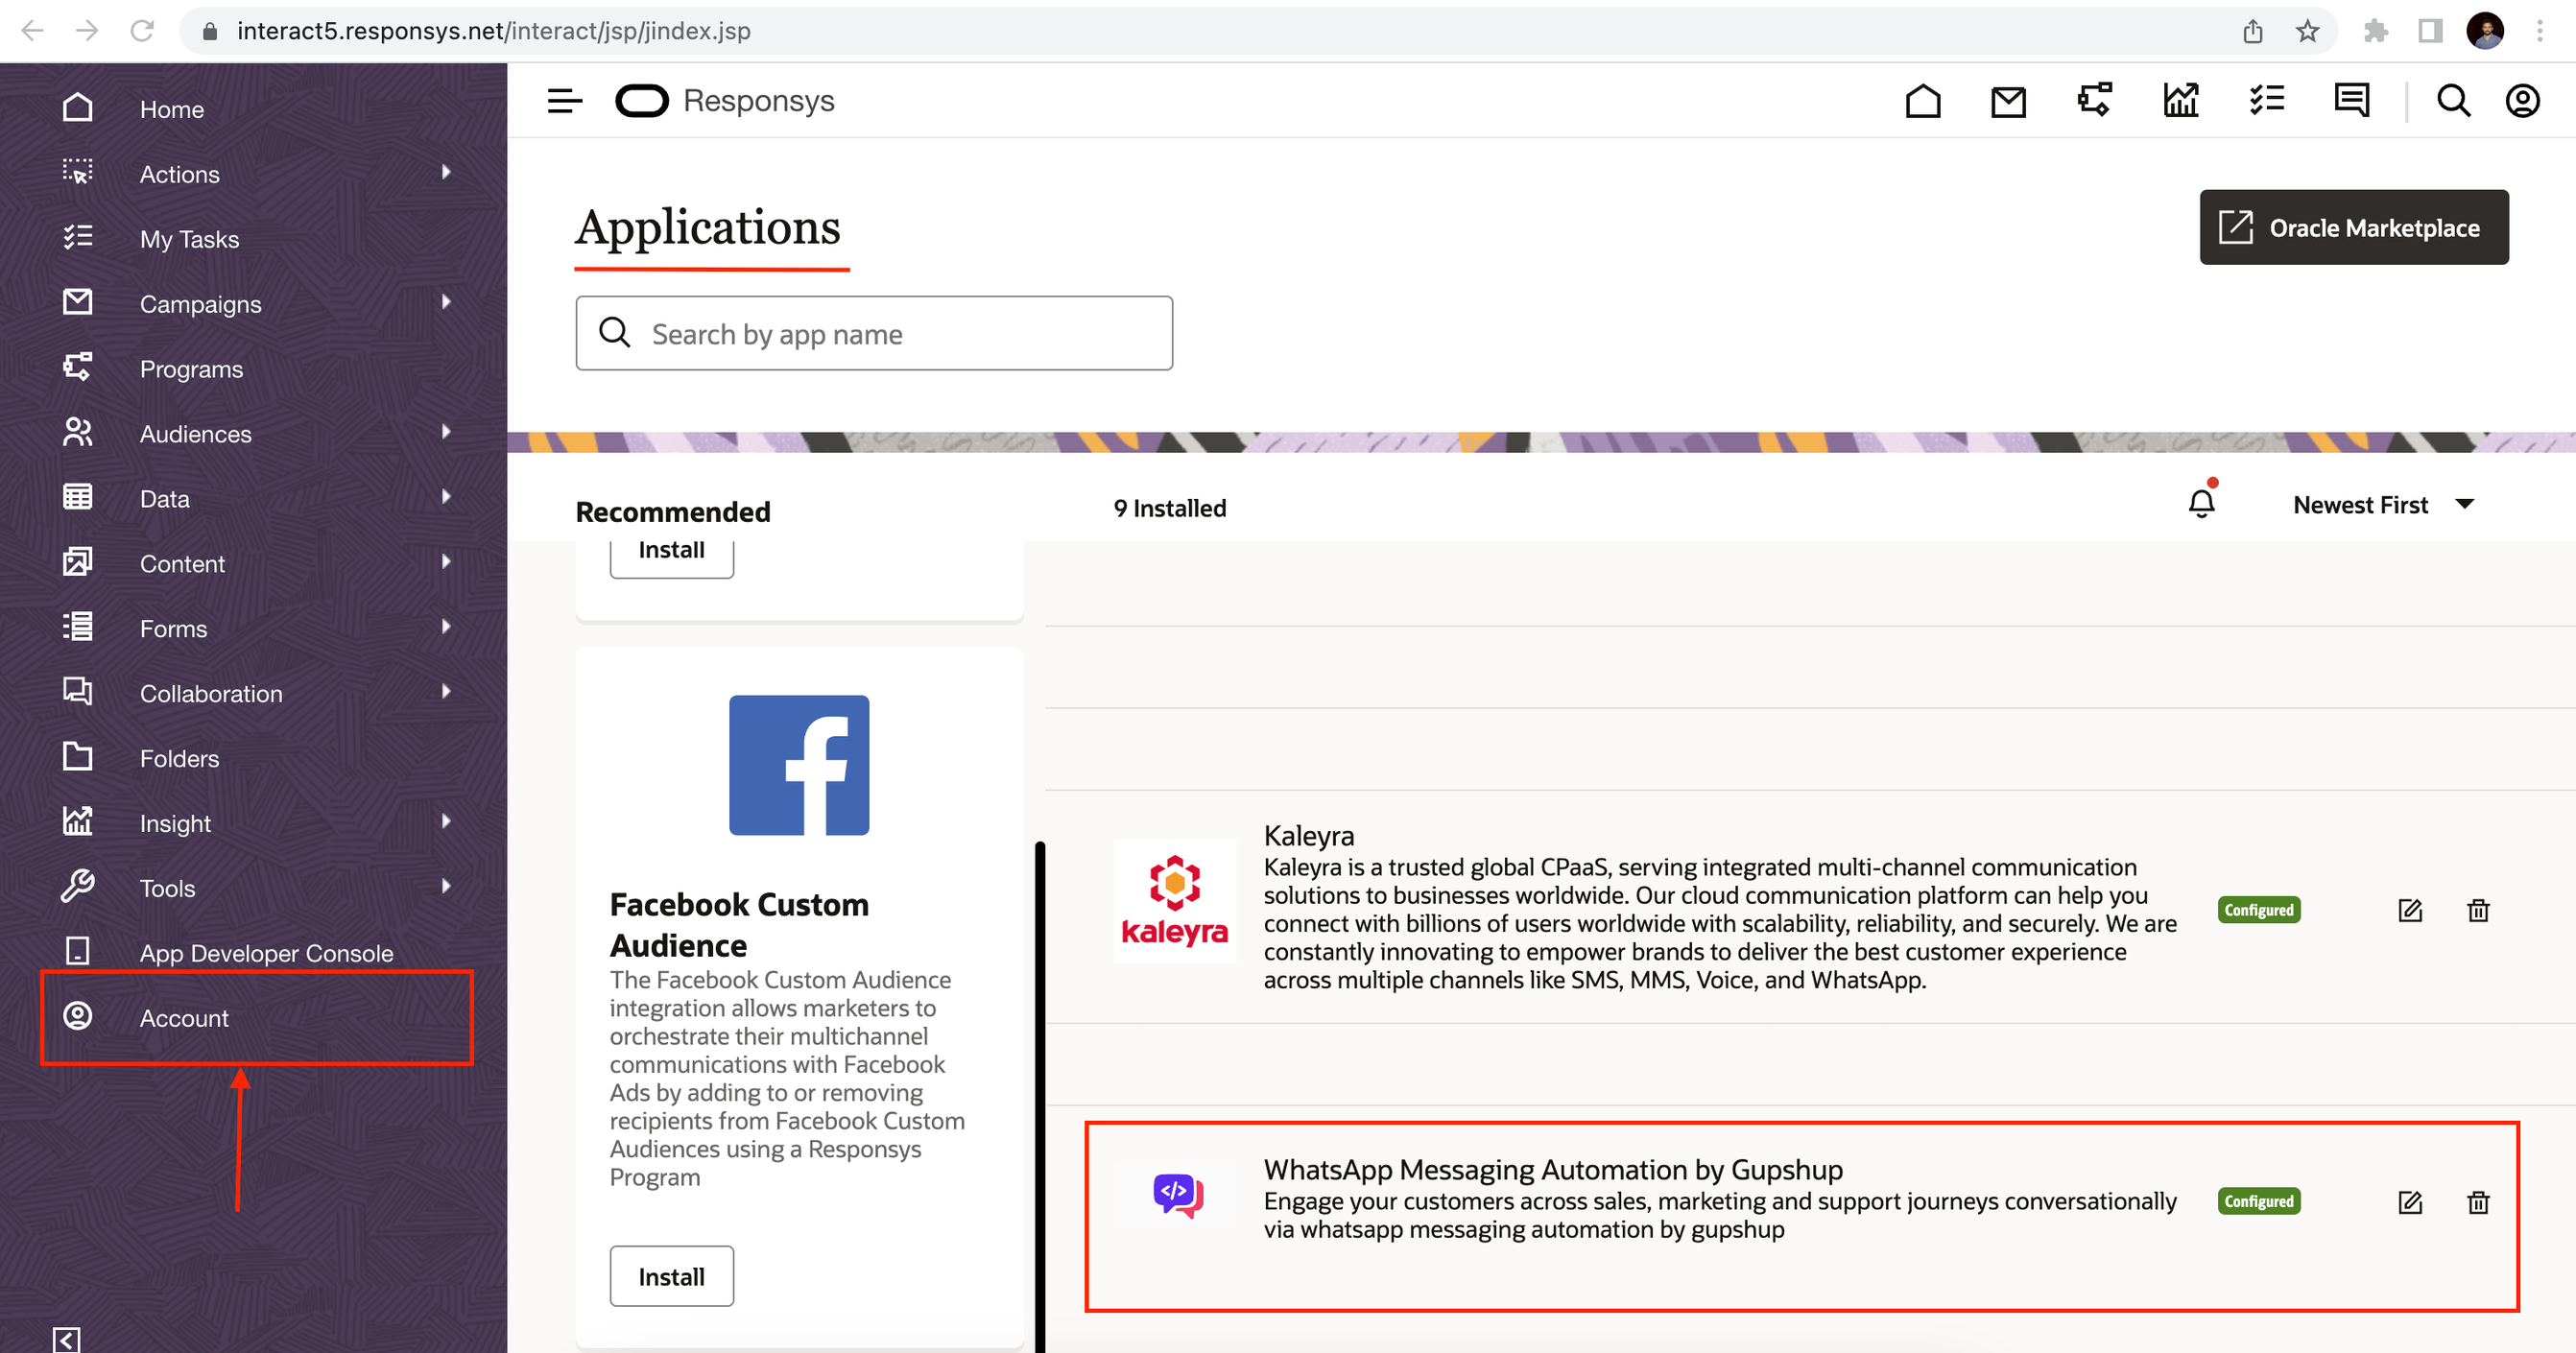
Task: Open the notifications bell icon
Action: click(x=2201, y=503)
